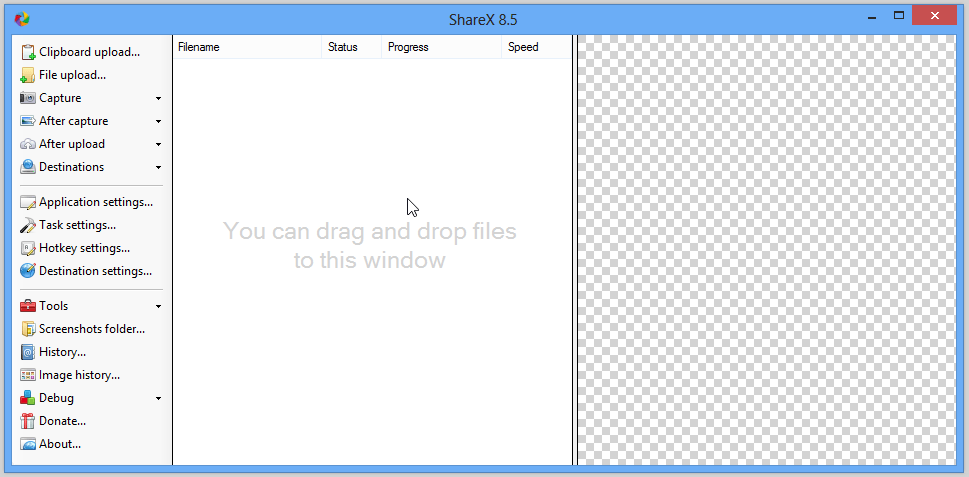Viewport: 969px width, 477px height.
Task: Open the Debug menu label
Action: point(56,398)
